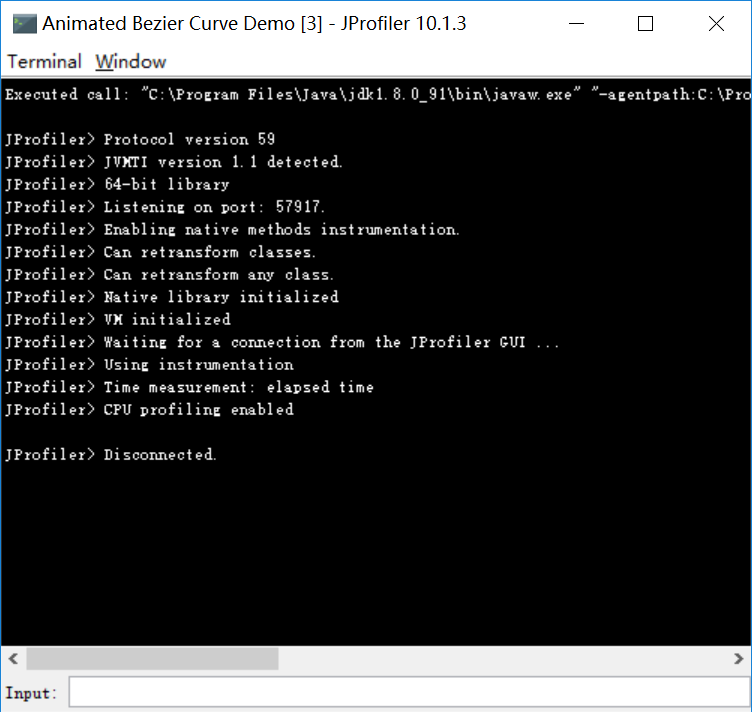Click 'Enabling native methods instrumentation.' line

[x=232, y=230]
